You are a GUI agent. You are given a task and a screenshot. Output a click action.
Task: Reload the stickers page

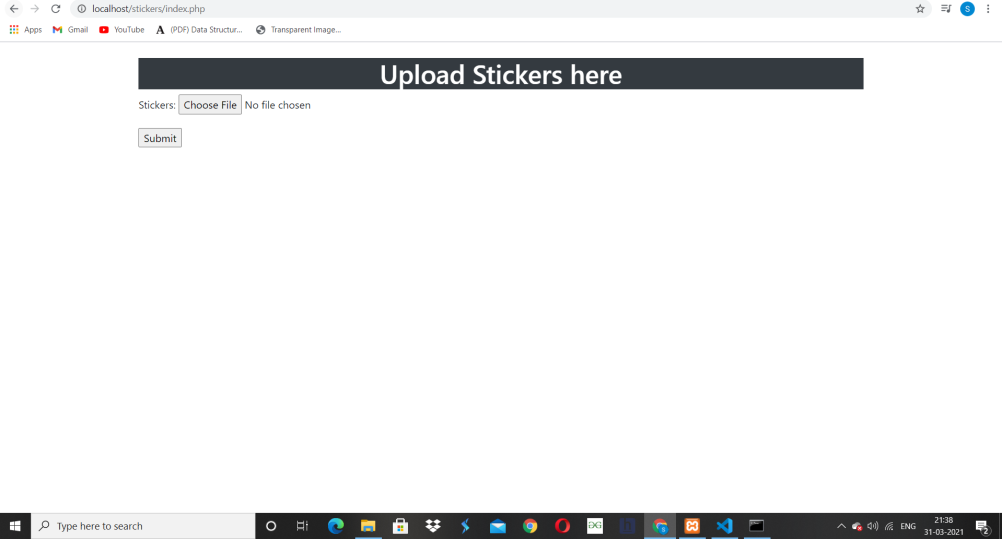point(56,9)
